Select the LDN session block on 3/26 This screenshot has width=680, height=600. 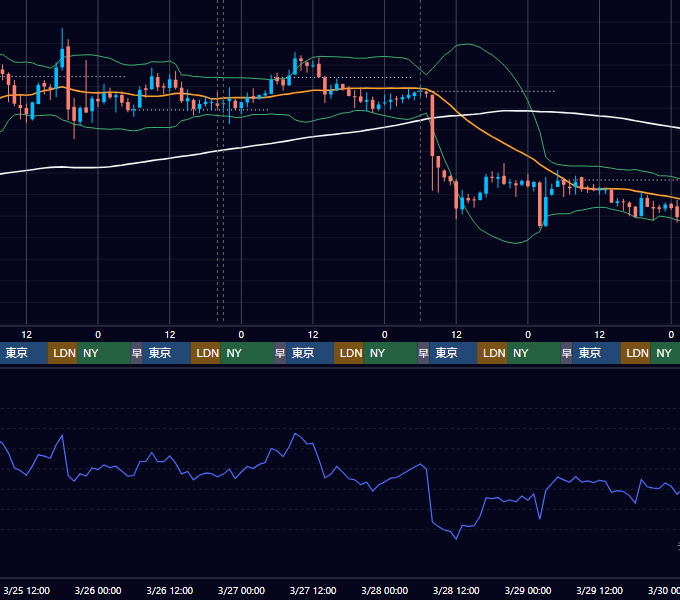206,353
